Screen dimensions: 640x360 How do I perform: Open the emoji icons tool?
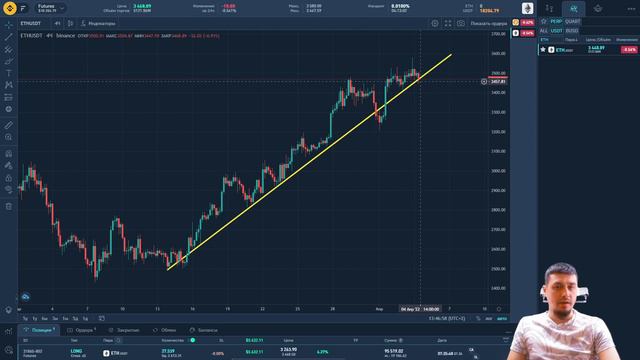[9, 109]
